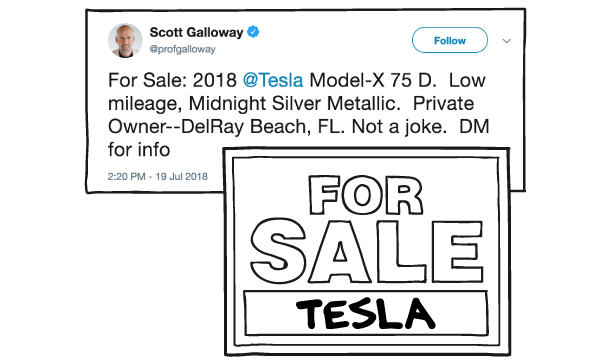The height and width of the screenshot is (364, 612).
Task: Click the words Model-X 75 D
Action: (x=373, y=80)
